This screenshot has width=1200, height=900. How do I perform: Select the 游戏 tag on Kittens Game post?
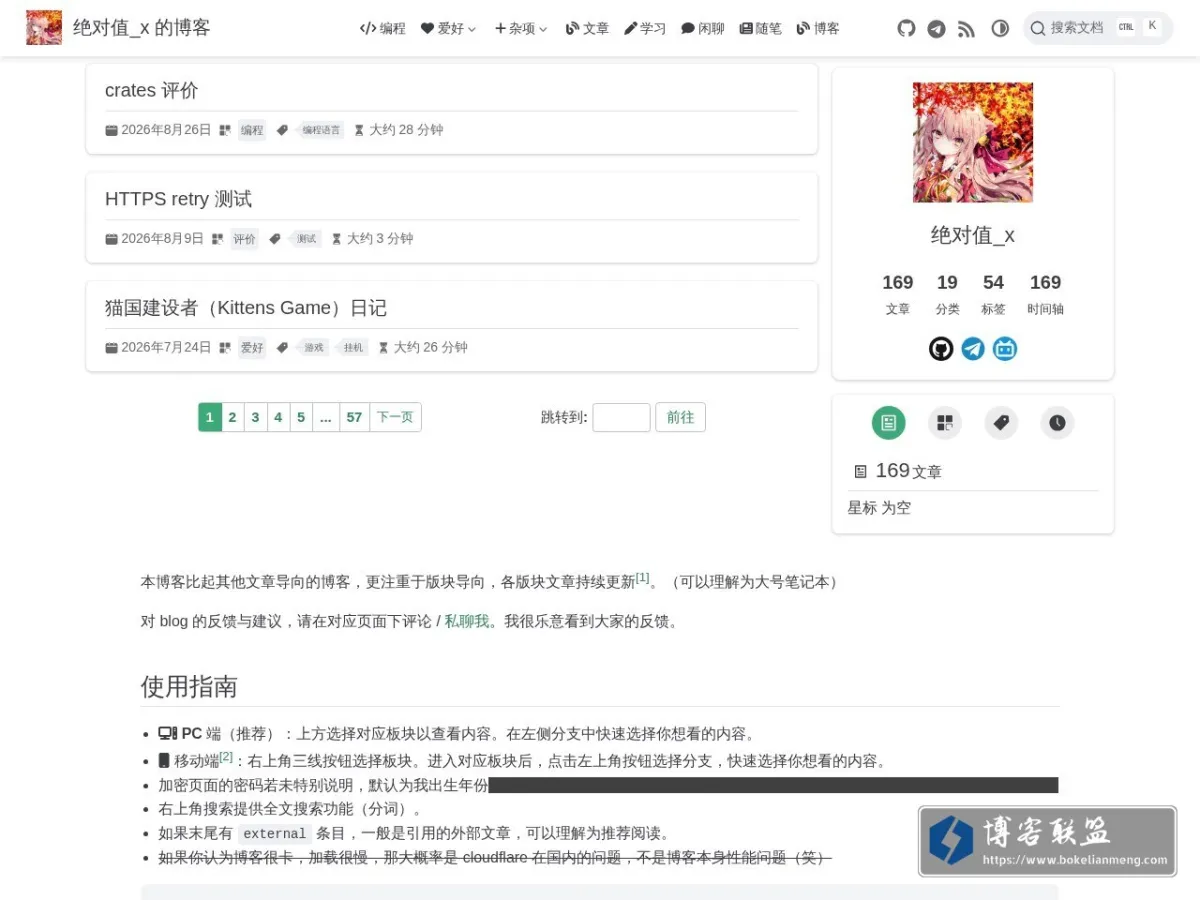point(314,348)
